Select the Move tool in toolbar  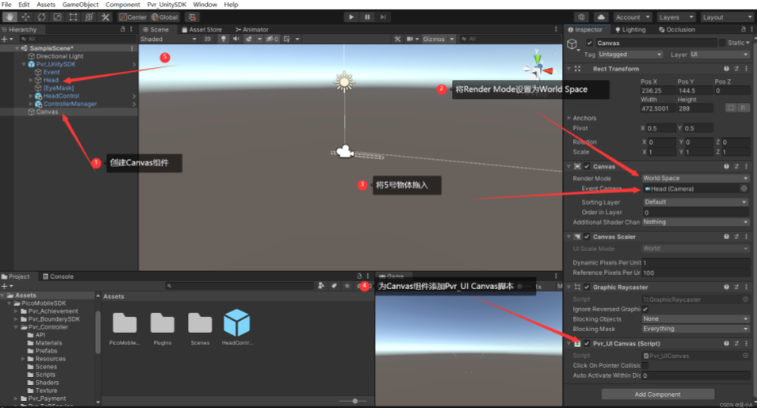[x=25, y=17]
